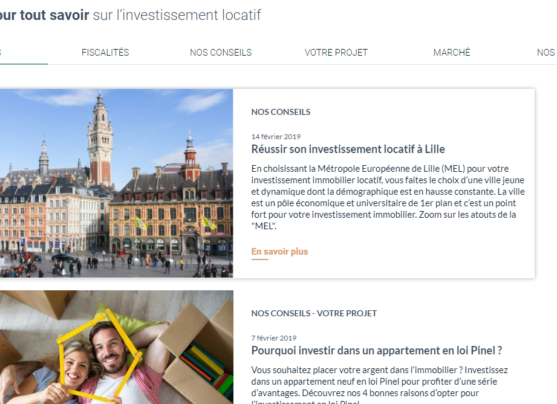The height and width of the screenshot is (404, 557).
Task: Open the FISCALITÉS tab
Action: [x=105, y=53]
